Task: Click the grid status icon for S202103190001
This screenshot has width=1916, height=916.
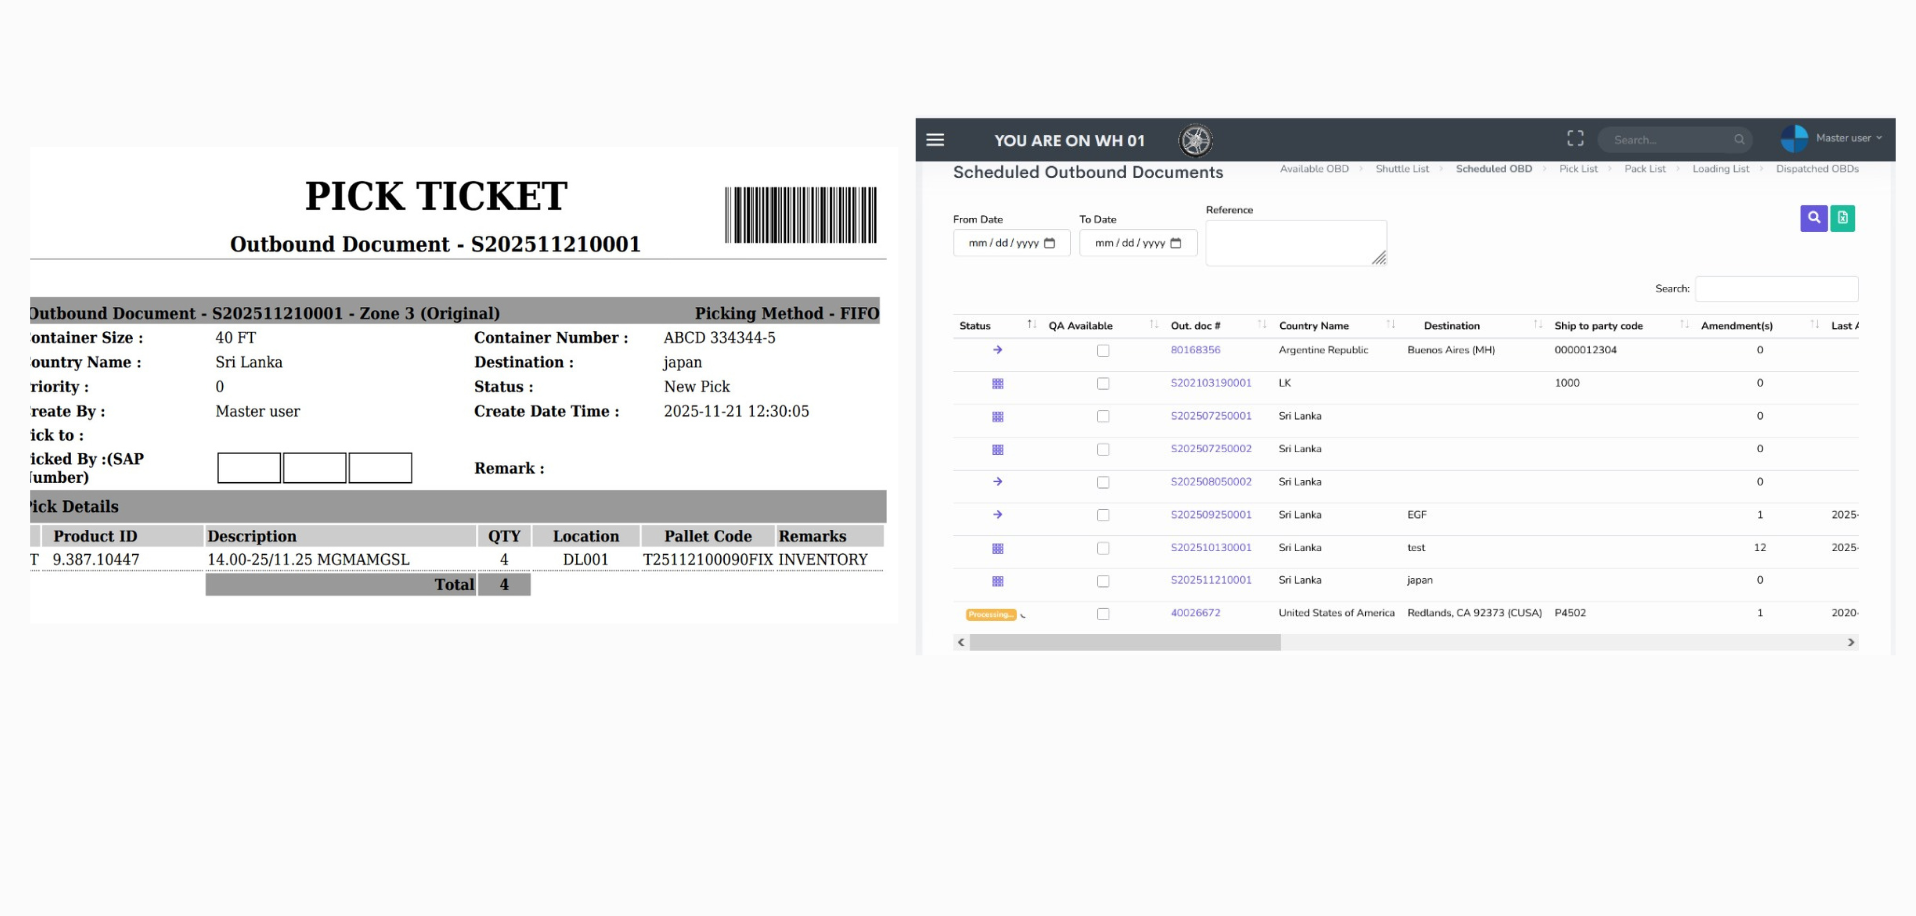Action: [x=997, y=383]
